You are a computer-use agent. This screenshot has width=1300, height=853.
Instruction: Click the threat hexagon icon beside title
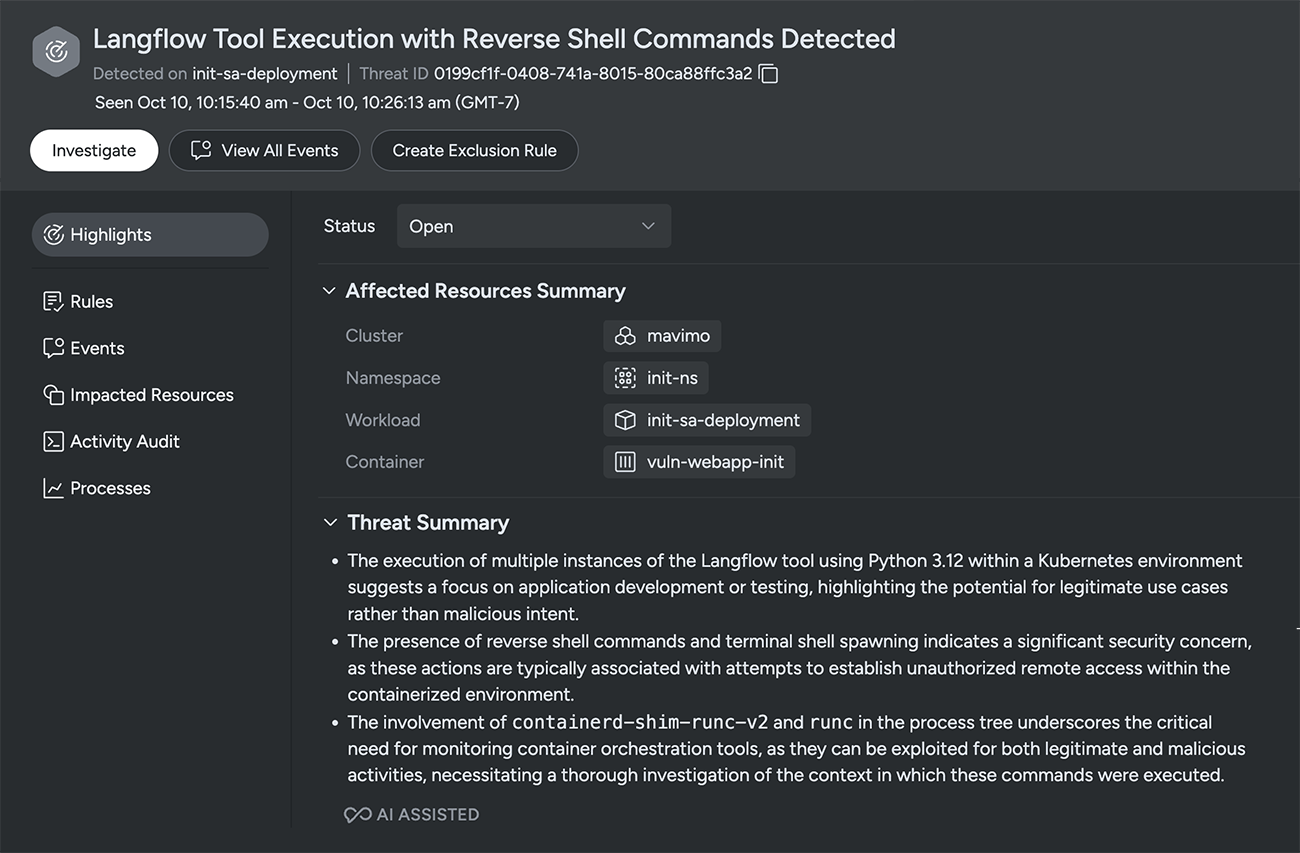pos(56,52)
